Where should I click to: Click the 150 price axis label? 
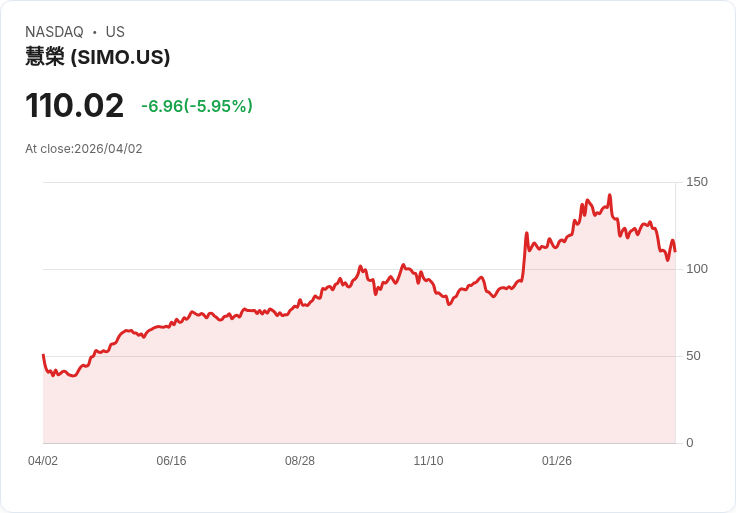[697, 182]
